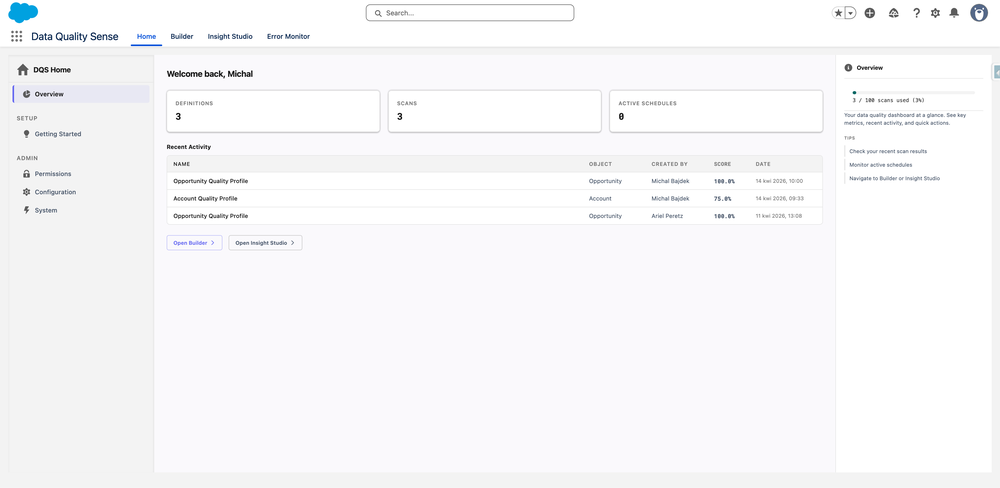The image size is (1000, 488).
Task: Click the Score column header
Action: [723, 164]
